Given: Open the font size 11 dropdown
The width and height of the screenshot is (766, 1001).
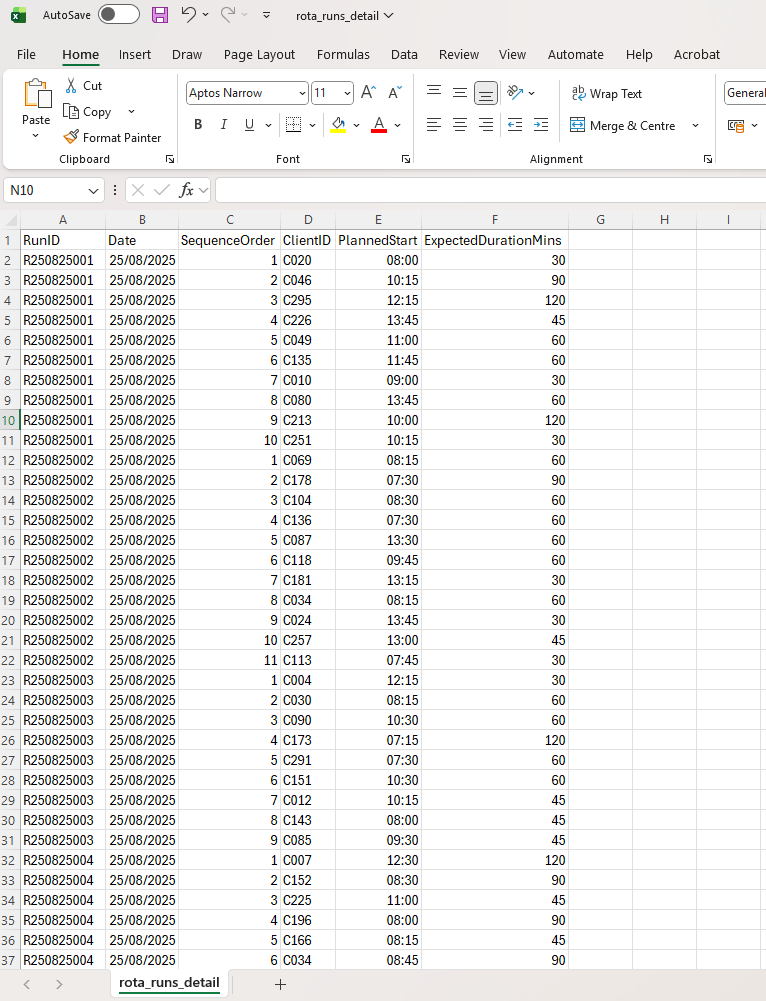Looking at the screenshot, I should pos(347,93).
